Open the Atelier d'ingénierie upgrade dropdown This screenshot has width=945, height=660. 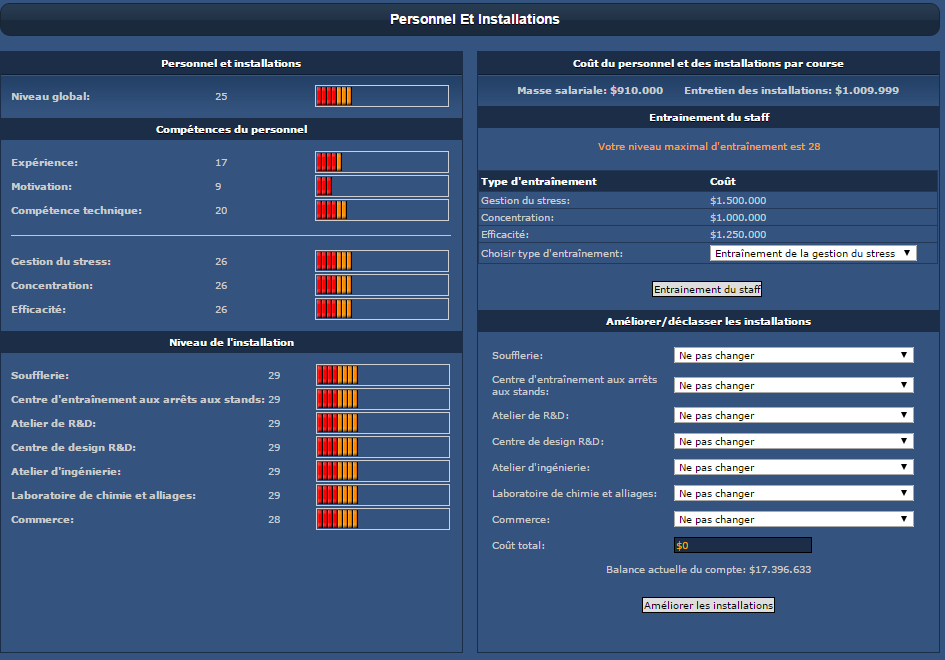[x=793, y=467]
